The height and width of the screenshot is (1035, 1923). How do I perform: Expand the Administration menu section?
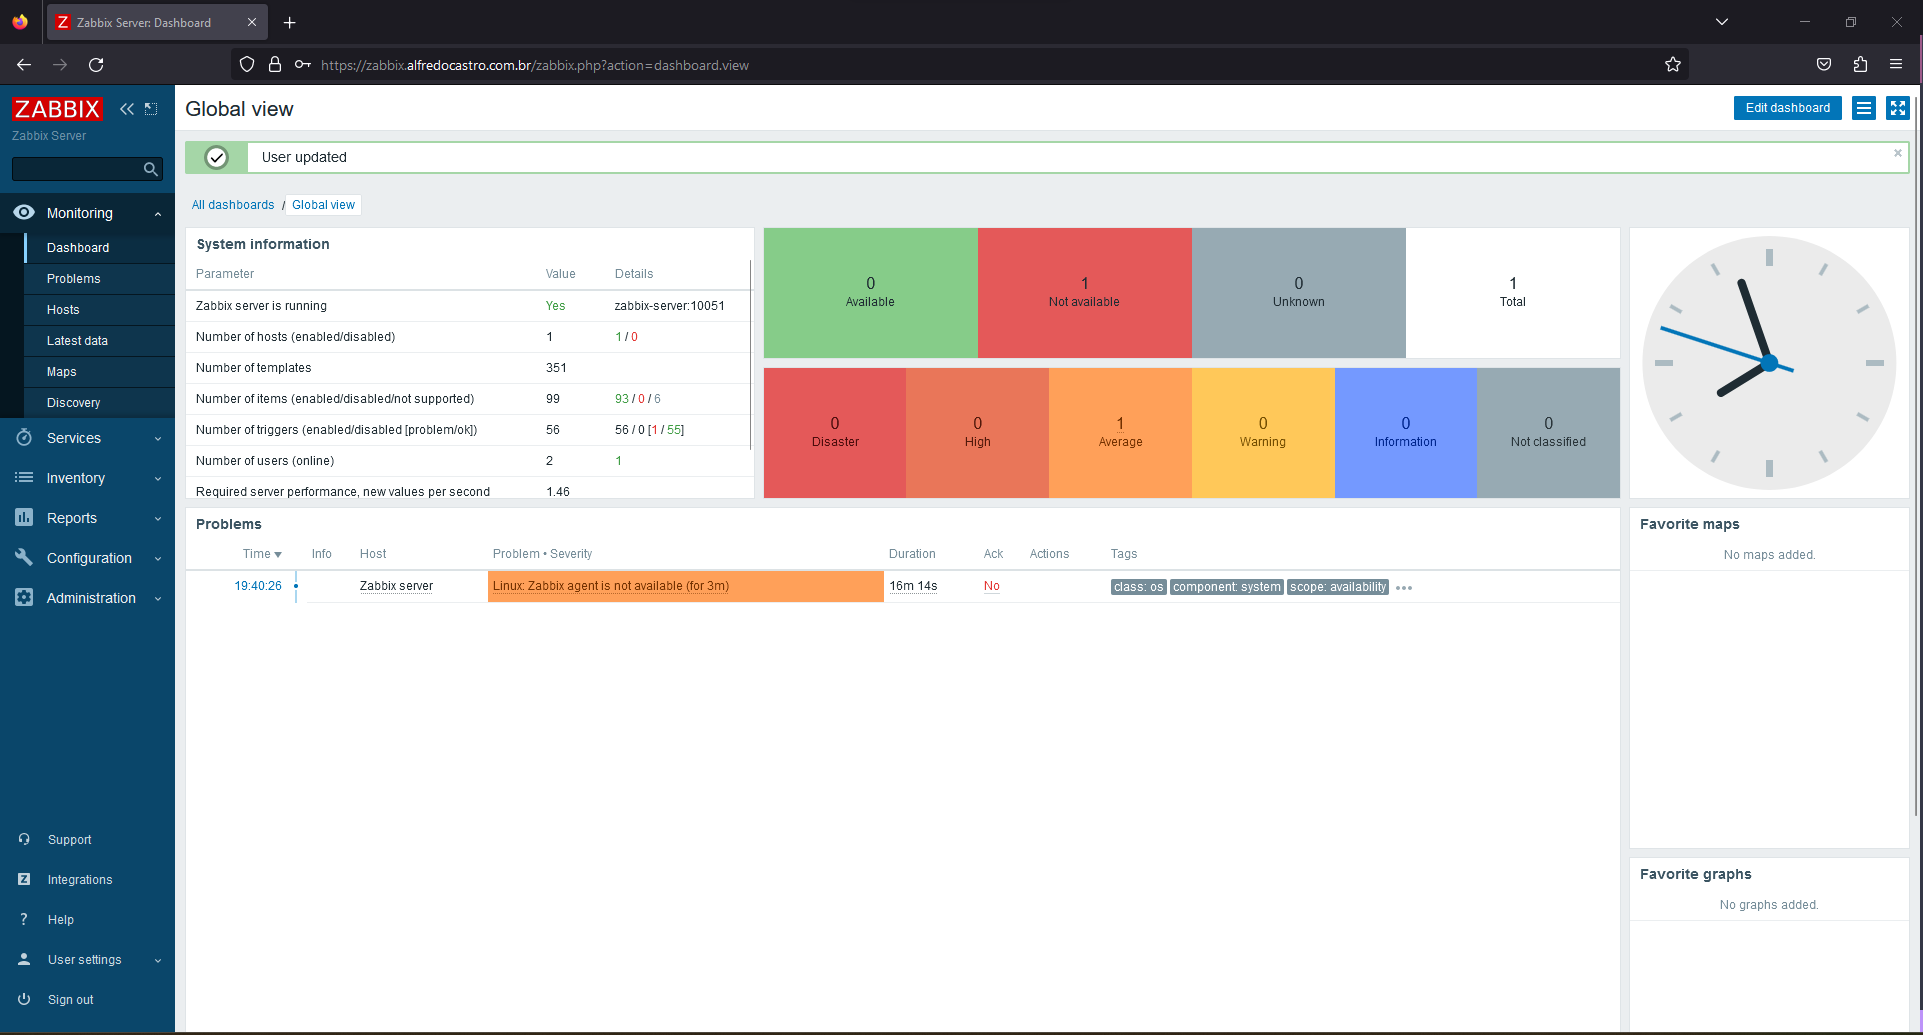point(158,599)
